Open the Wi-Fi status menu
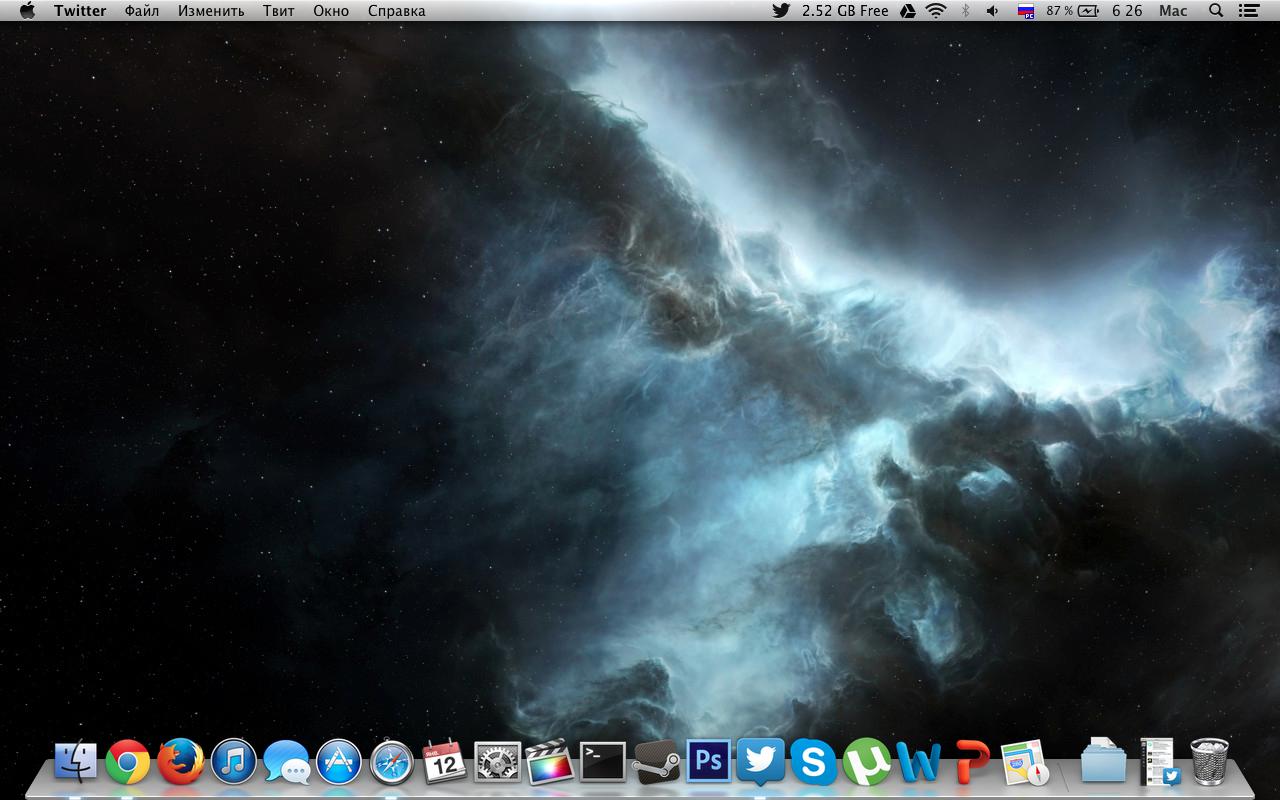1280x800 pixels. pyautogui.click(x=936, y=11)
